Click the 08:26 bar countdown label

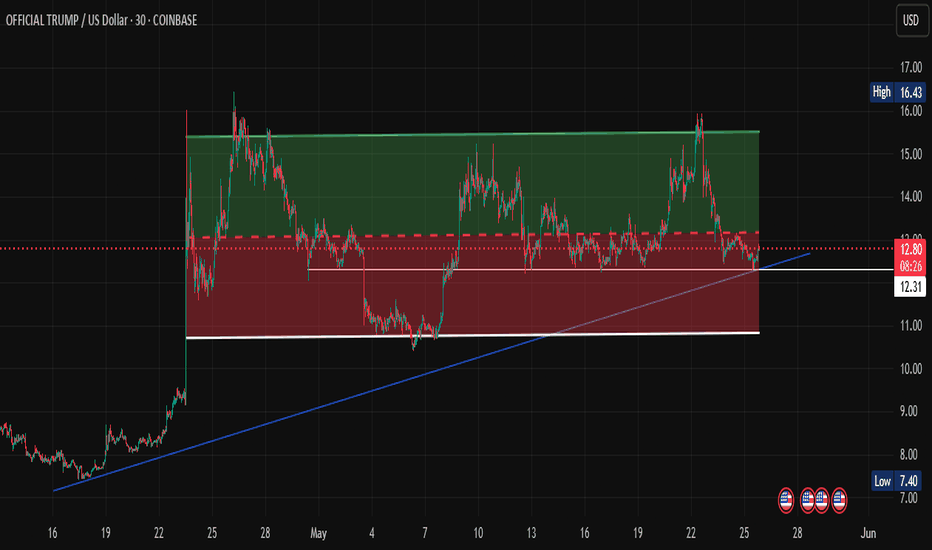[910, 266]
